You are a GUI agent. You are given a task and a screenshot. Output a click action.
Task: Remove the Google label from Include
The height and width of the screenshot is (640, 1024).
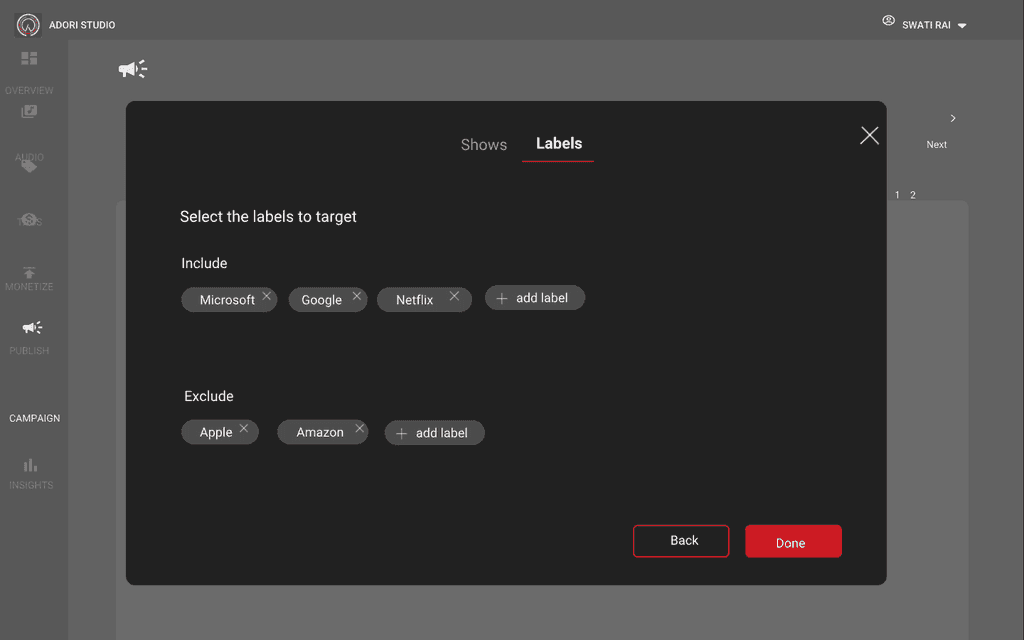tap(357, 296)
